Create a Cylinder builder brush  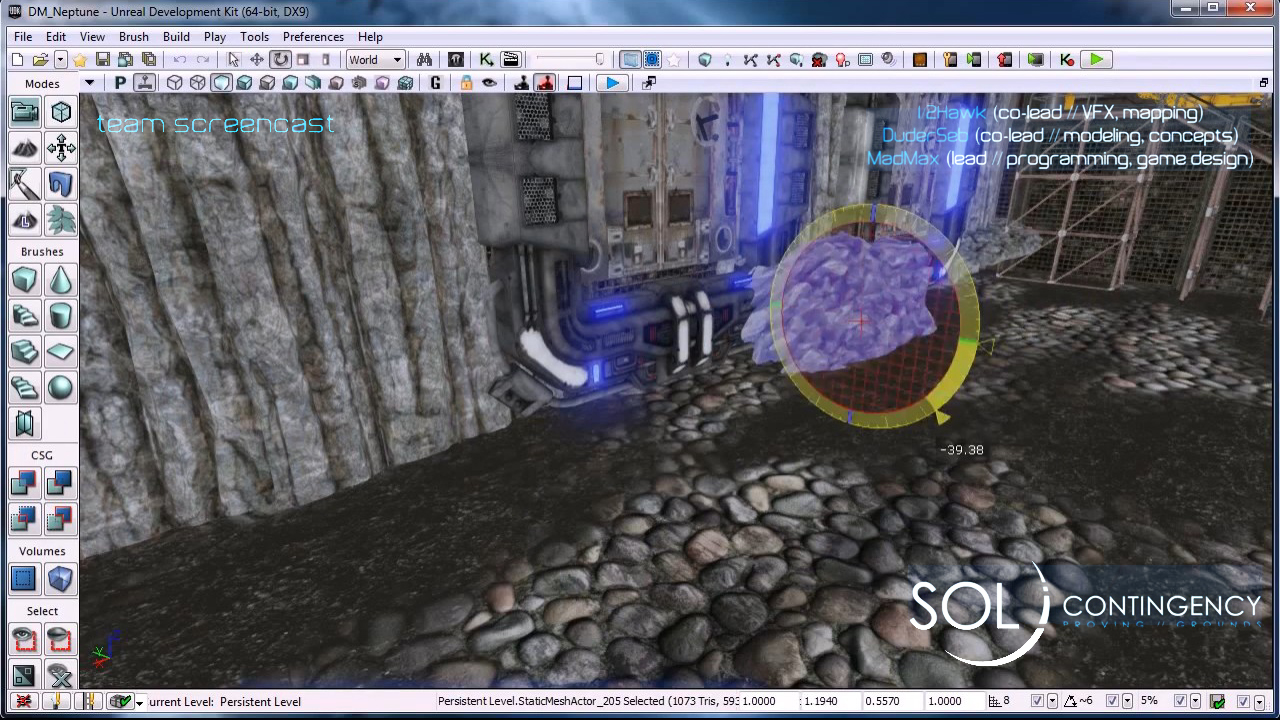[61, 316]
